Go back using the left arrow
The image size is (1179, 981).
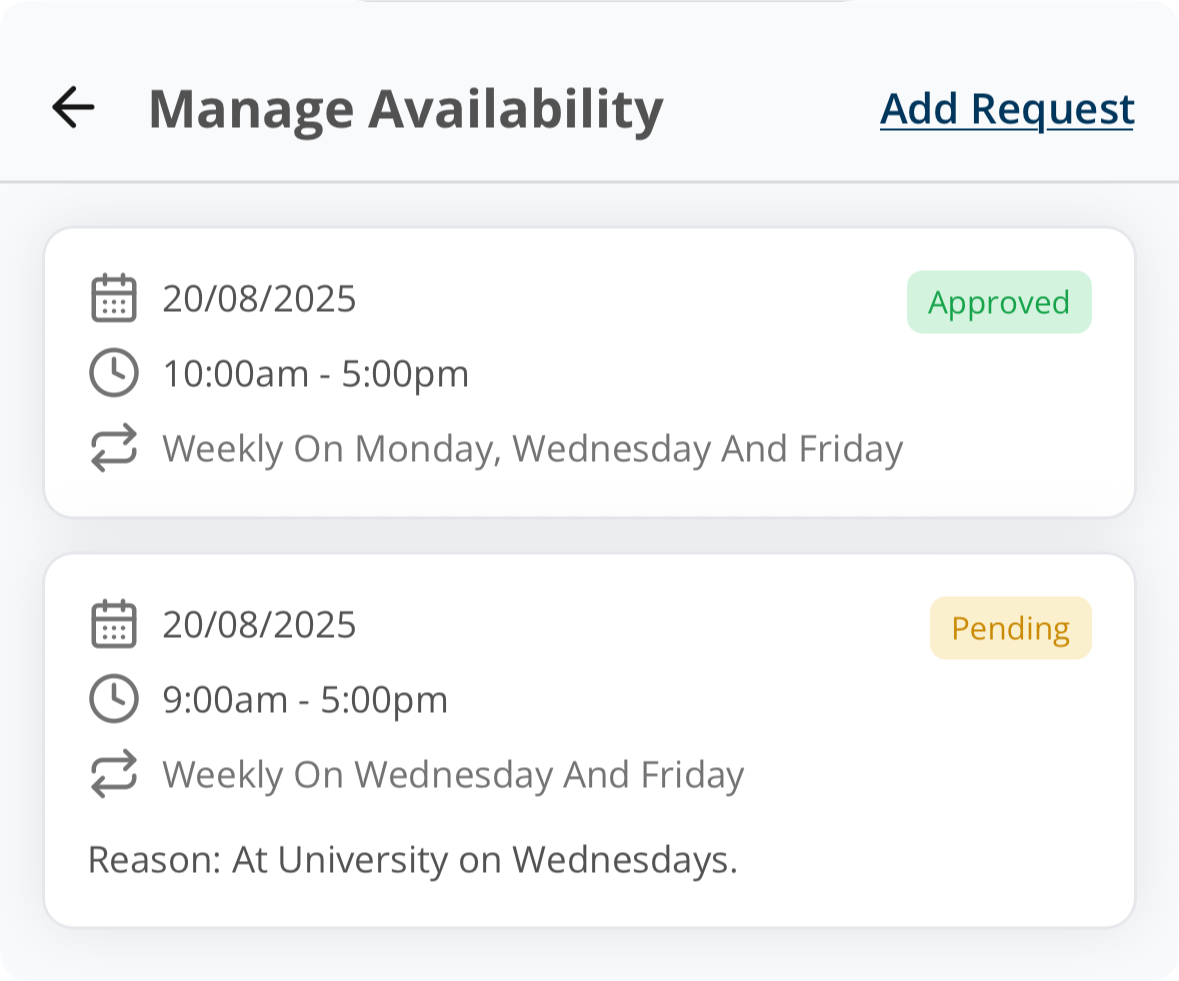[x=73, y=107]
